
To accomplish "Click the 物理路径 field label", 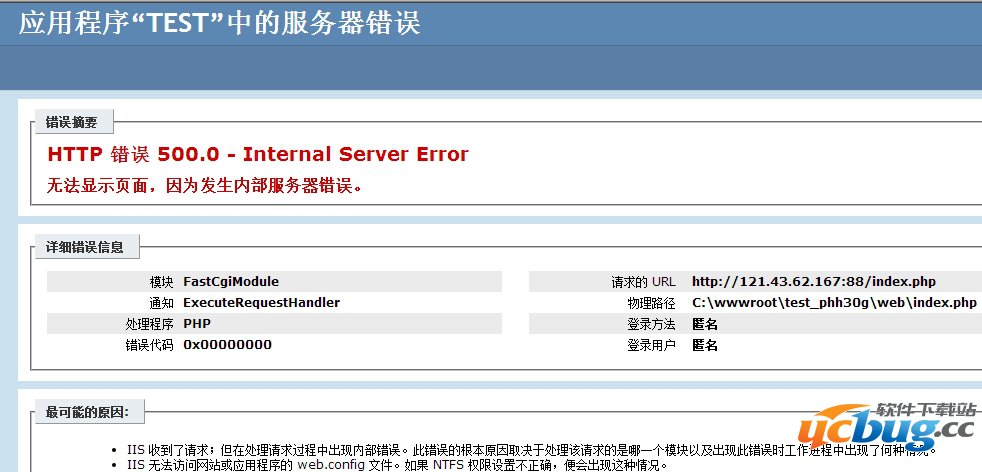I will [x=650, y=303].
